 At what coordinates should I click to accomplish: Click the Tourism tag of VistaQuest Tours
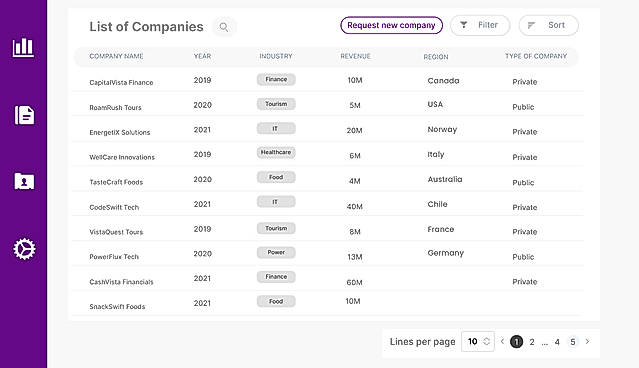(276, 228)
